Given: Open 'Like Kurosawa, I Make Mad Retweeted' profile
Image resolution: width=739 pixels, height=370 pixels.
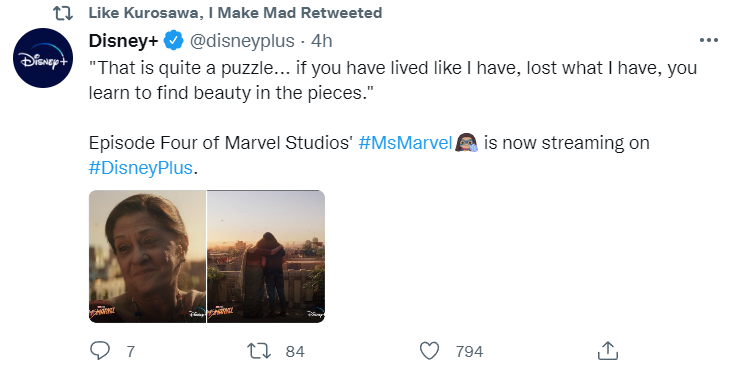Looking at the screenshot, I should click(x=235, y=13).
